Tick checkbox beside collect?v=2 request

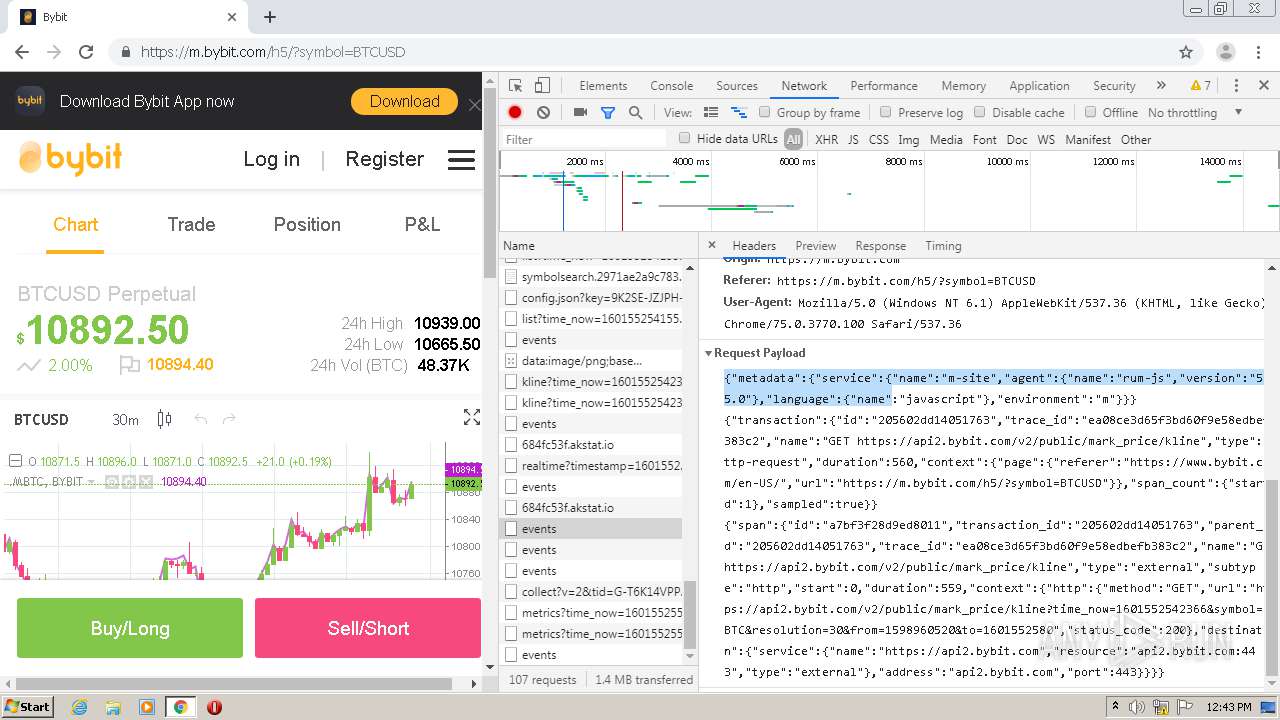pos(511,592)
